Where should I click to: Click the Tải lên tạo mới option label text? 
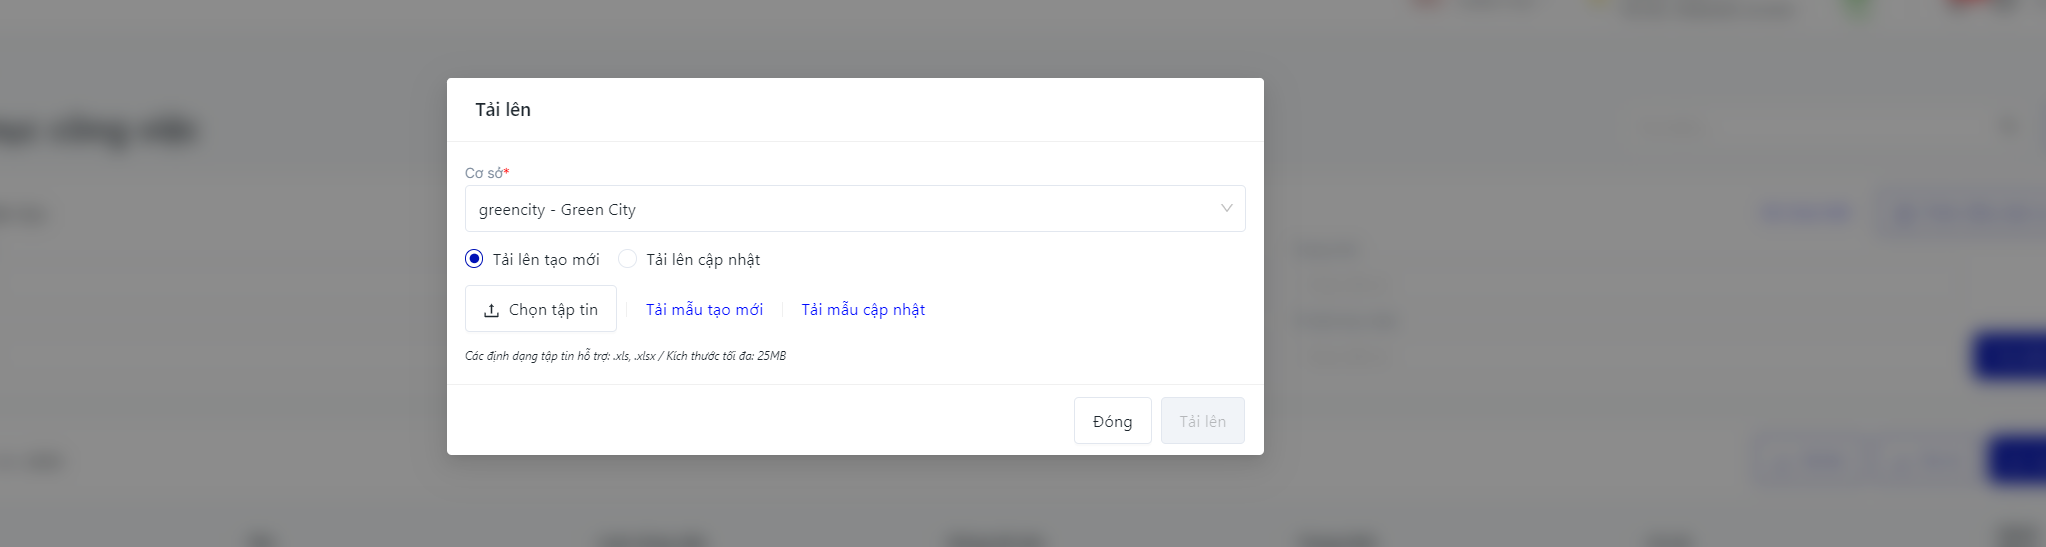[546, 260]
